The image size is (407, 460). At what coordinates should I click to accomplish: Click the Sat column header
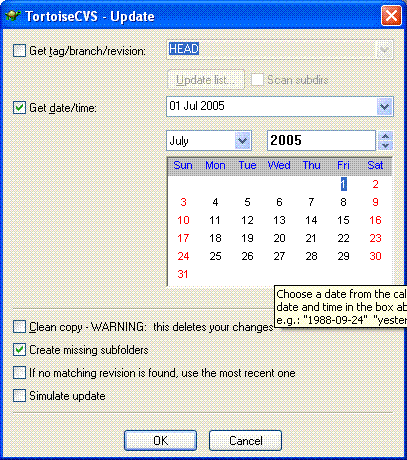(x=375, y=165)
